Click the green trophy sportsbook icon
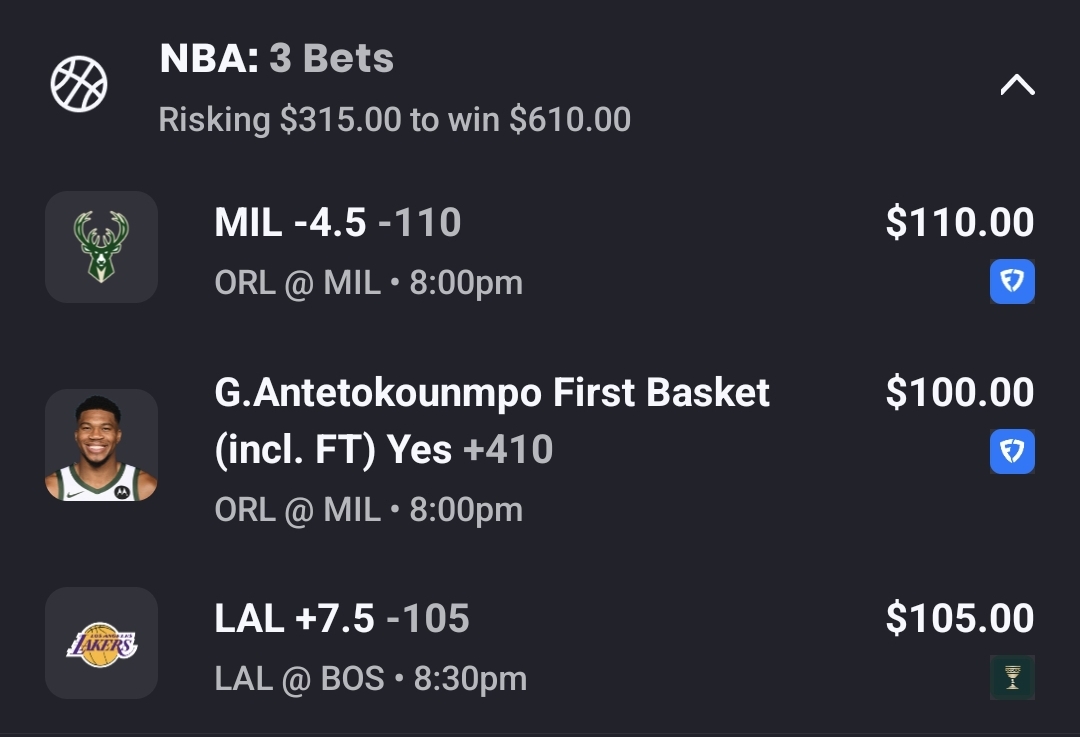 coord(1012,677)
